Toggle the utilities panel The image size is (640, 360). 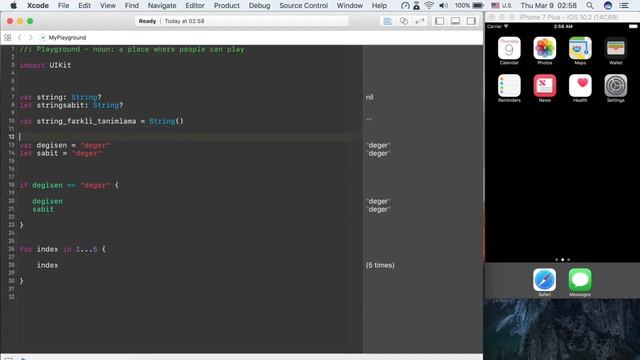point(471,21)
